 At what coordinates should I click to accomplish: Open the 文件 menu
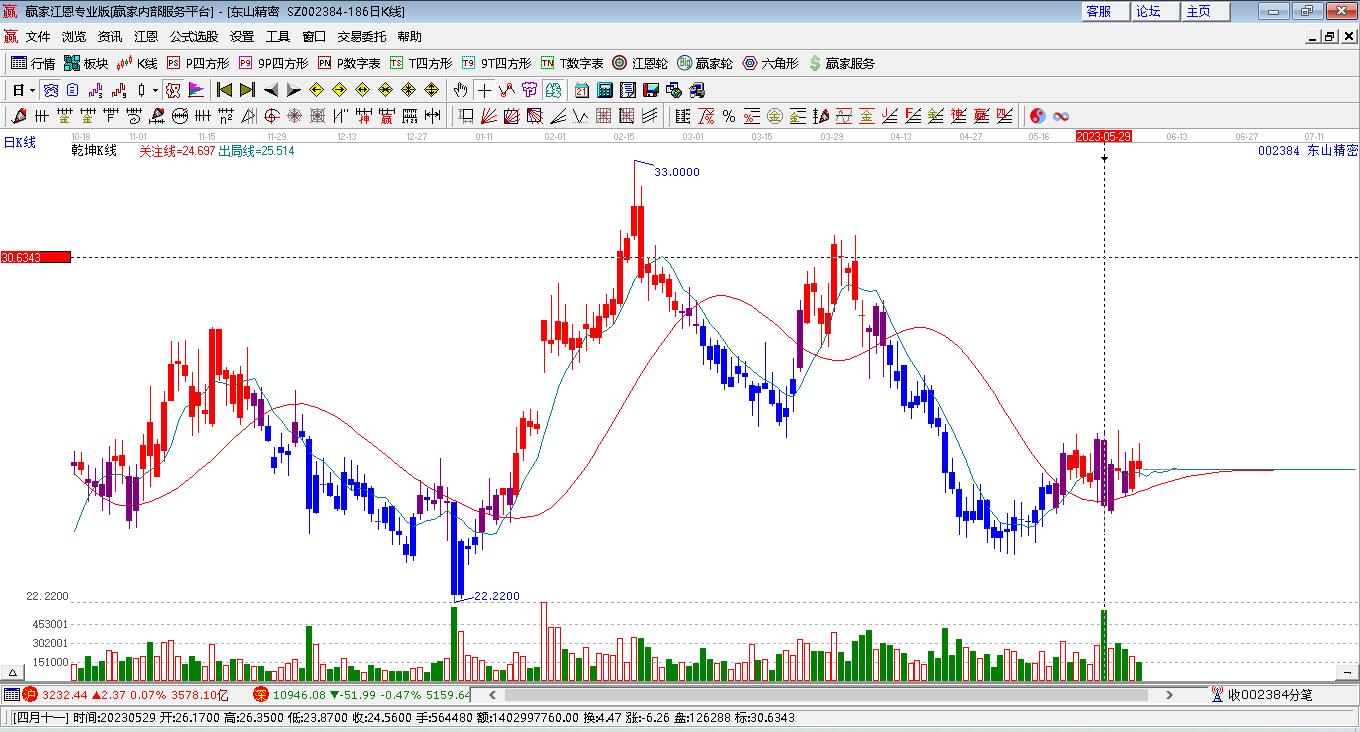point(38,37)
